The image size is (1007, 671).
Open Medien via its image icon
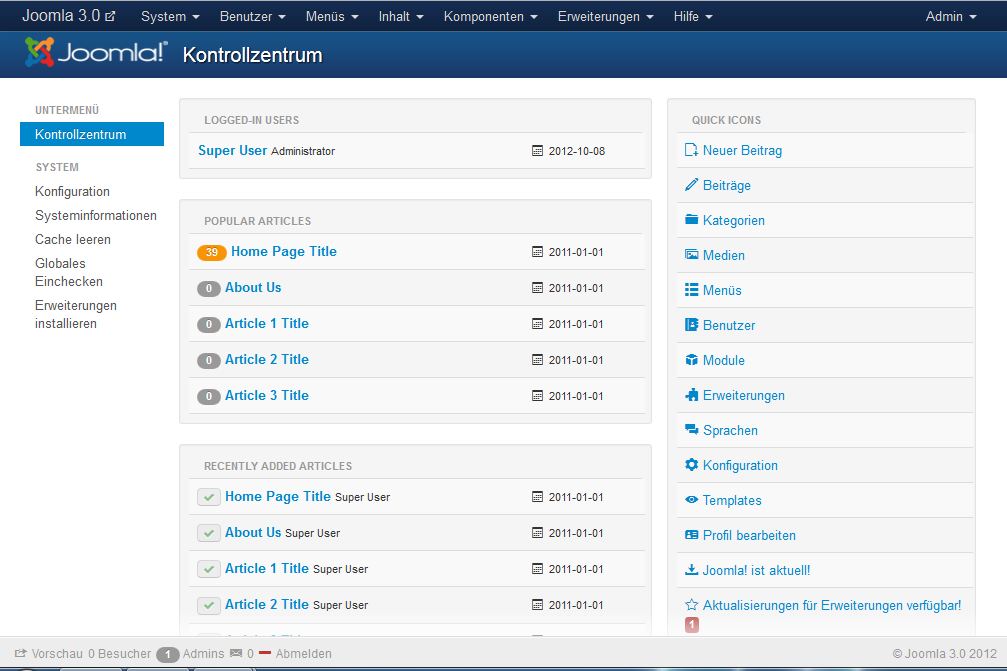[690, 255]
